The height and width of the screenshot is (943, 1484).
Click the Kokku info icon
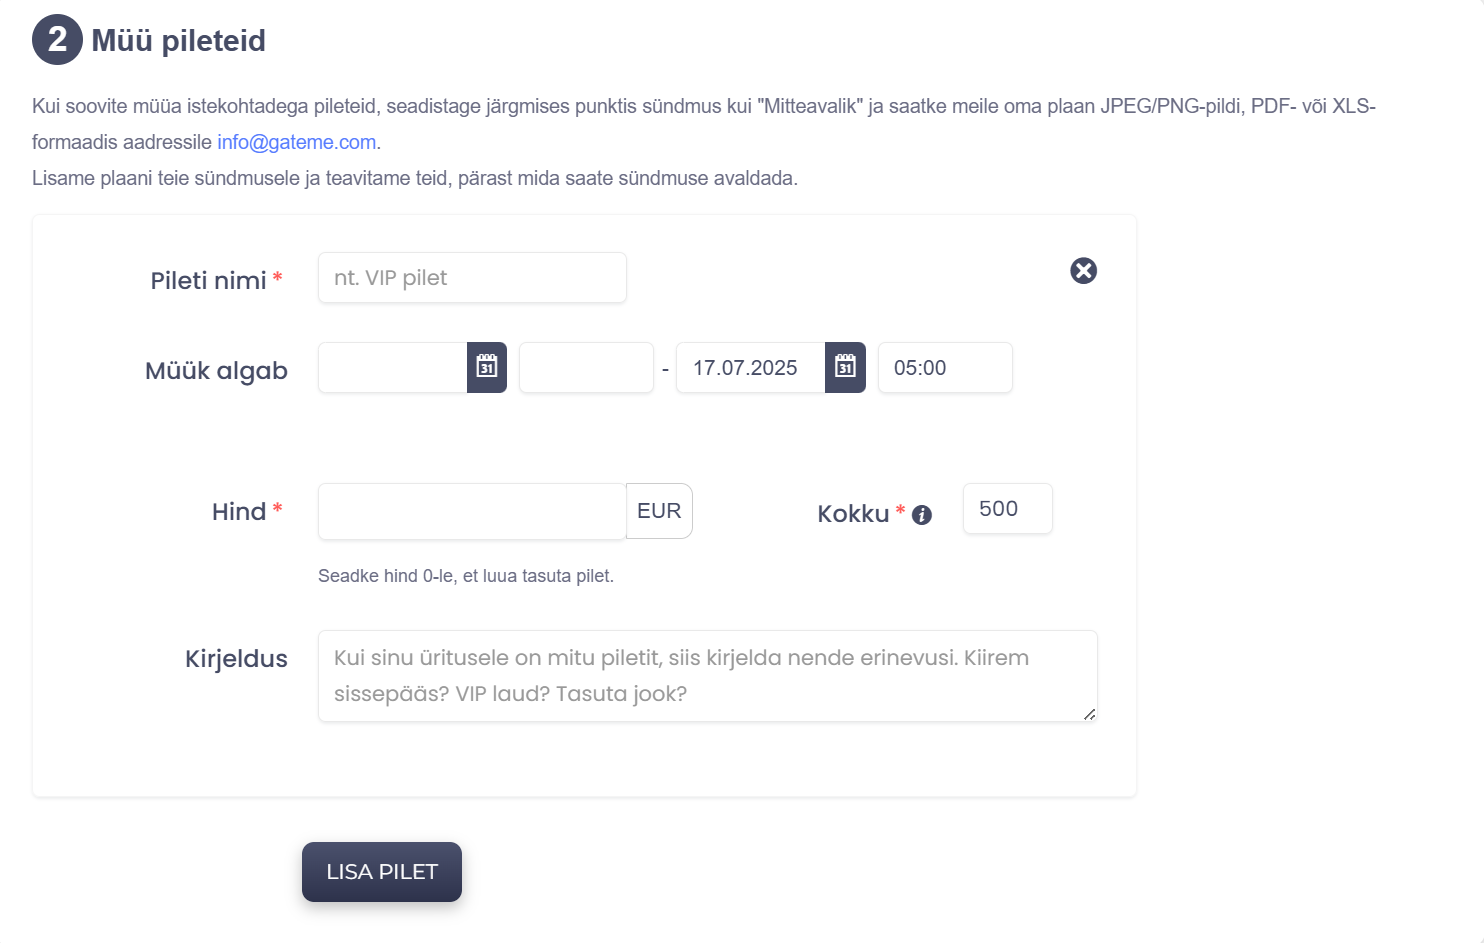click(x=922, y=515)
